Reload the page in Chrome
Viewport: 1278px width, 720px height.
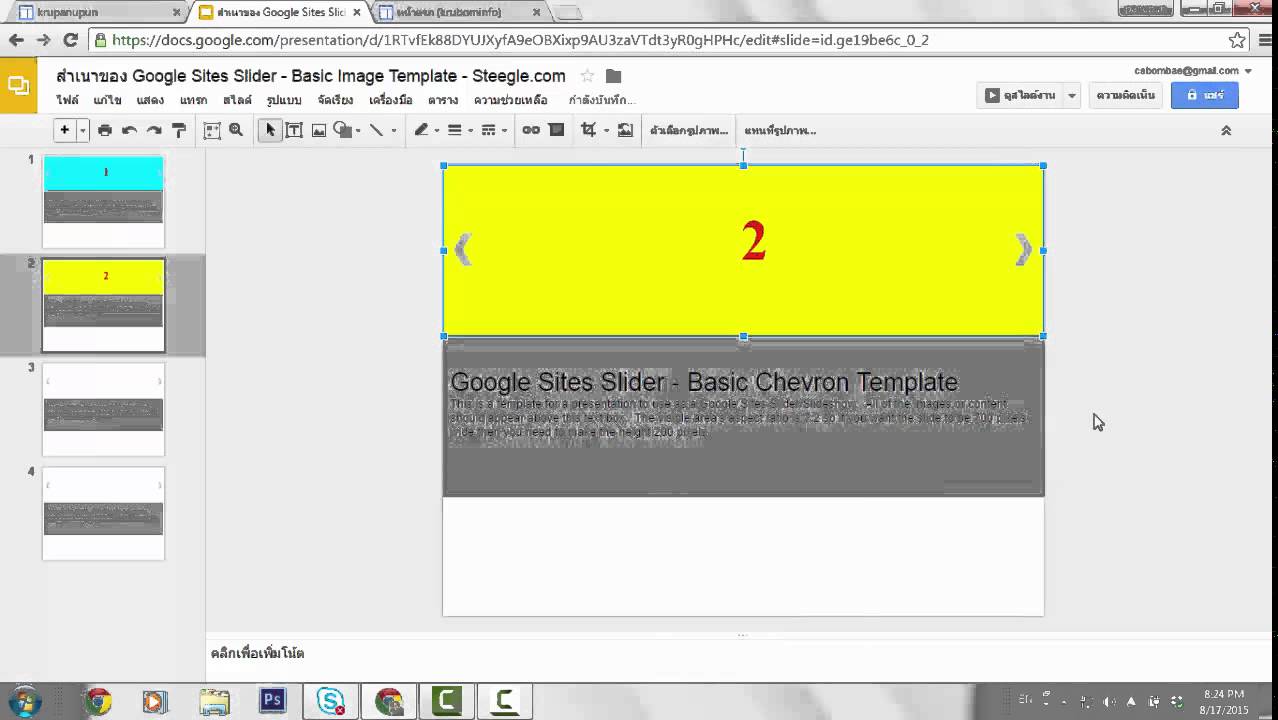(70, 40)
